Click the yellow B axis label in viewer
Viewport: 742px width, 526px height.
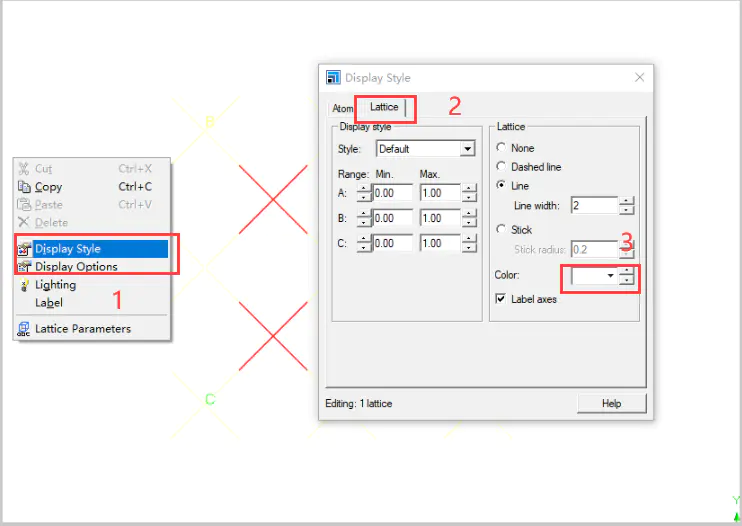(x=210, y=122)
